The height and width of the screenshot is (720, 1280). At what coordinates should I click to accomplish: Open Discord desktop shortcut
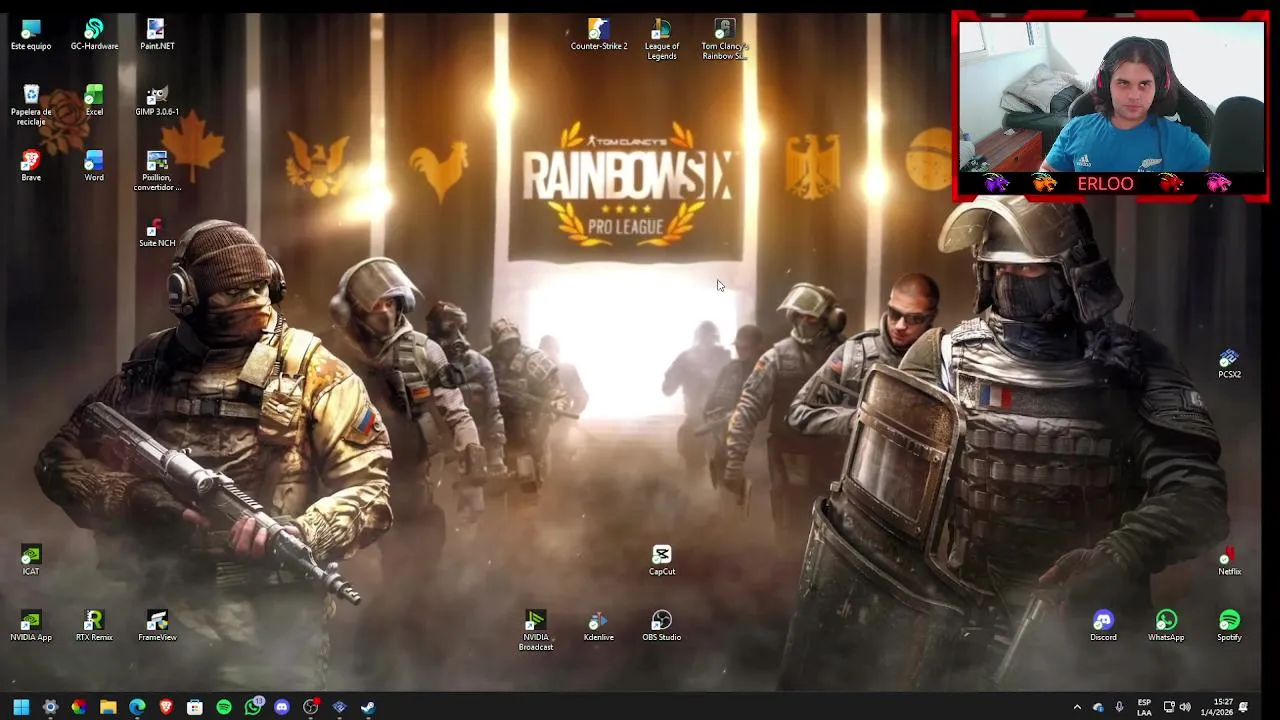1103,626
